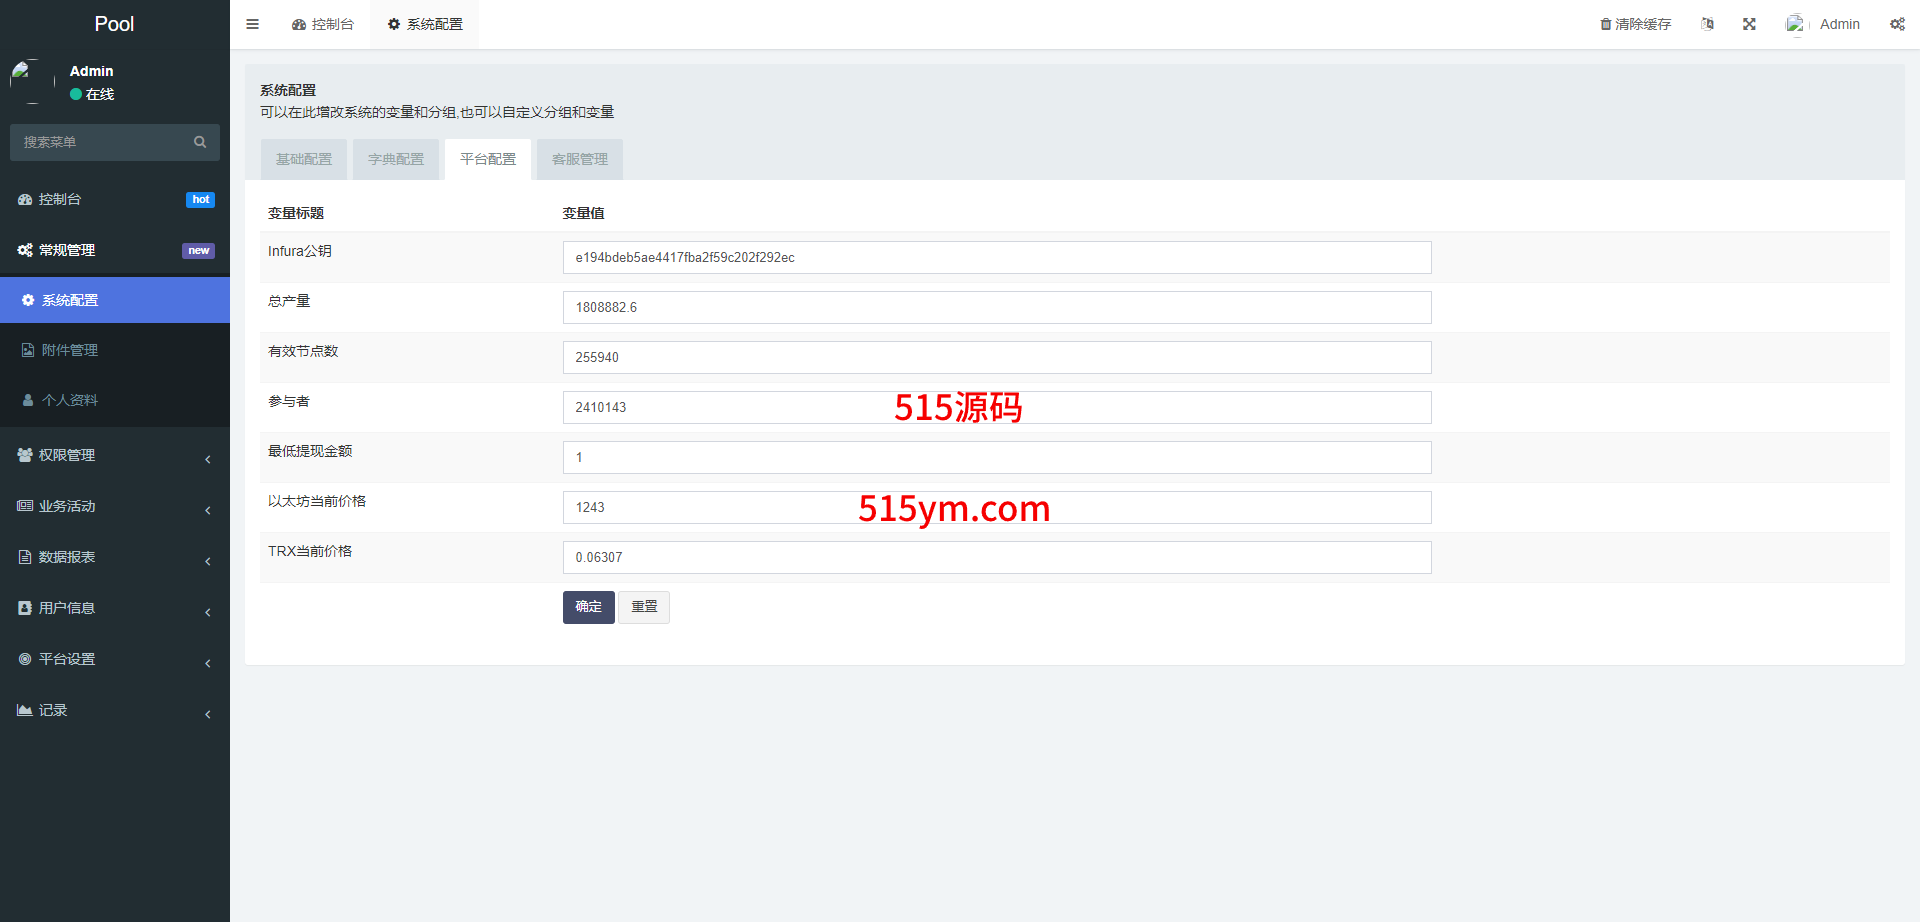This screenshot has width=1920, height=922.
Task: Open 附件管理 from the sidebar
Action: click(70, 350)
